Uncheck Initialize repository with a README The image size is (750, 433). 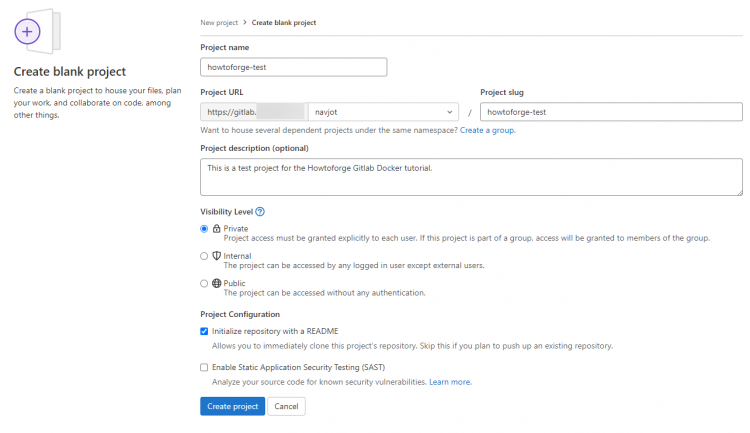point(204,331)
